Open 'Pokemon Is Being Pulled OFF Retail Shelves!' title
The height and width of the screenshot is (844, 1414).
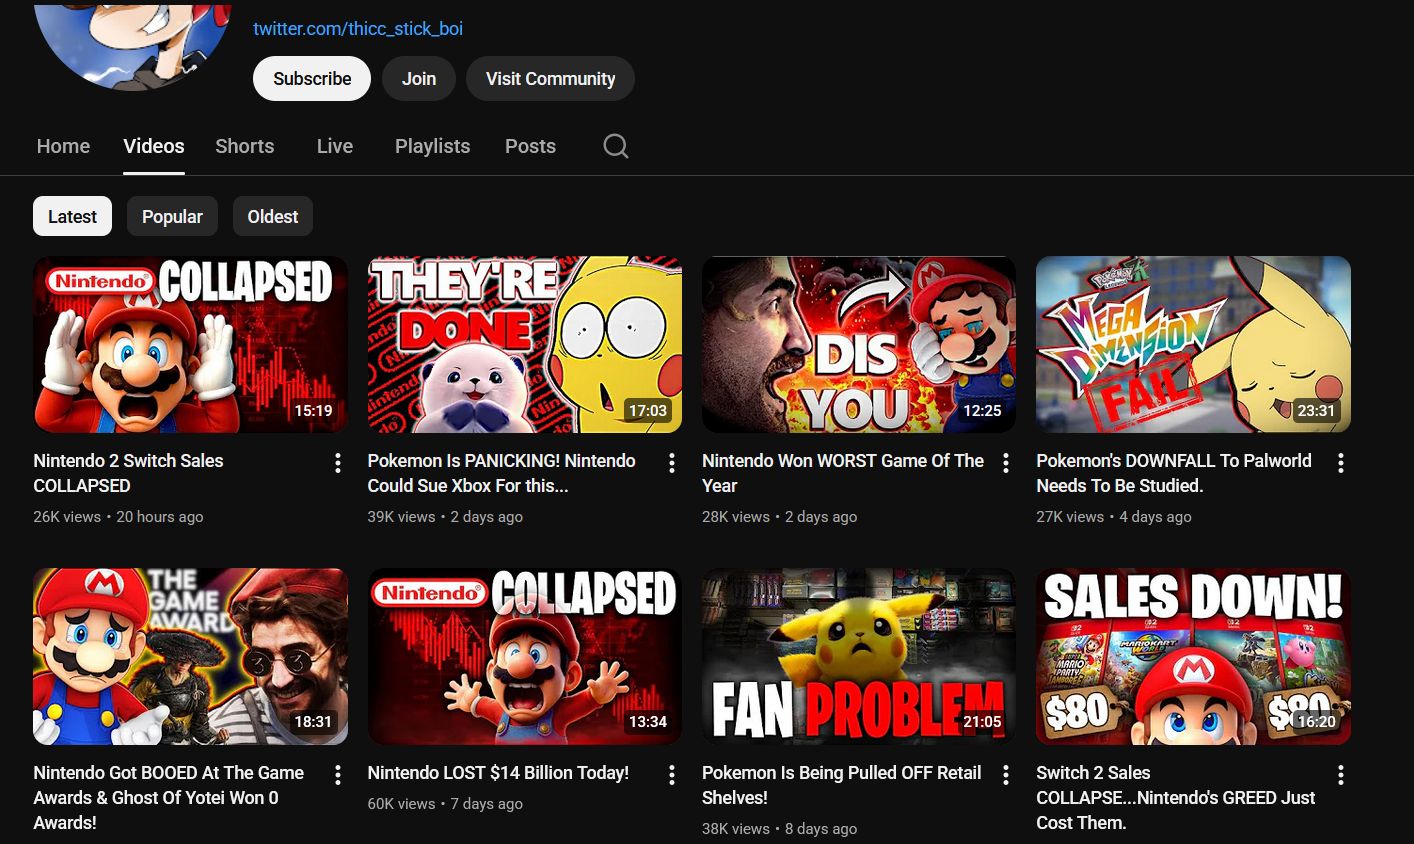click(842, 785)
